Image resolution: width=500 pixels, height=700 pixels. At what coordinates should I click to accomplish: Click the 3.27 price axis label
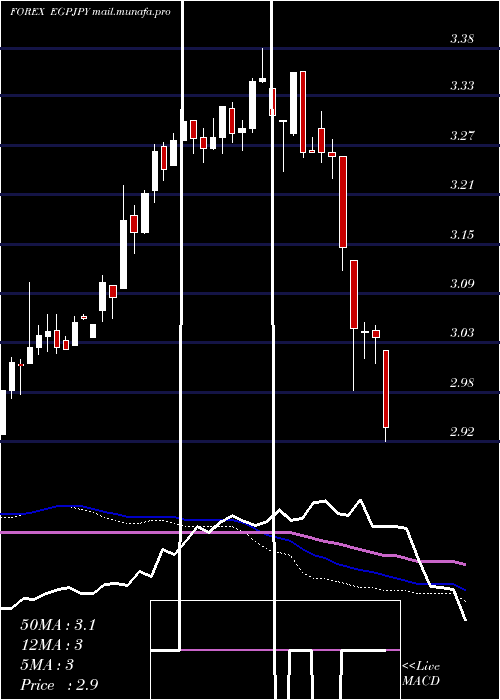point(462,136)
